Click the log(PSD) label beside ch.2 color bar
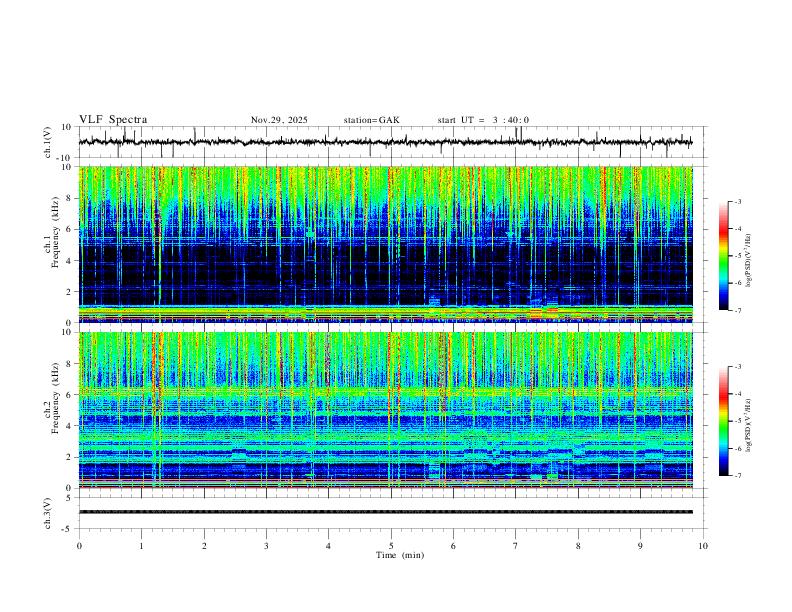Screen dimensions: 792x612 (x=749, y=425)
